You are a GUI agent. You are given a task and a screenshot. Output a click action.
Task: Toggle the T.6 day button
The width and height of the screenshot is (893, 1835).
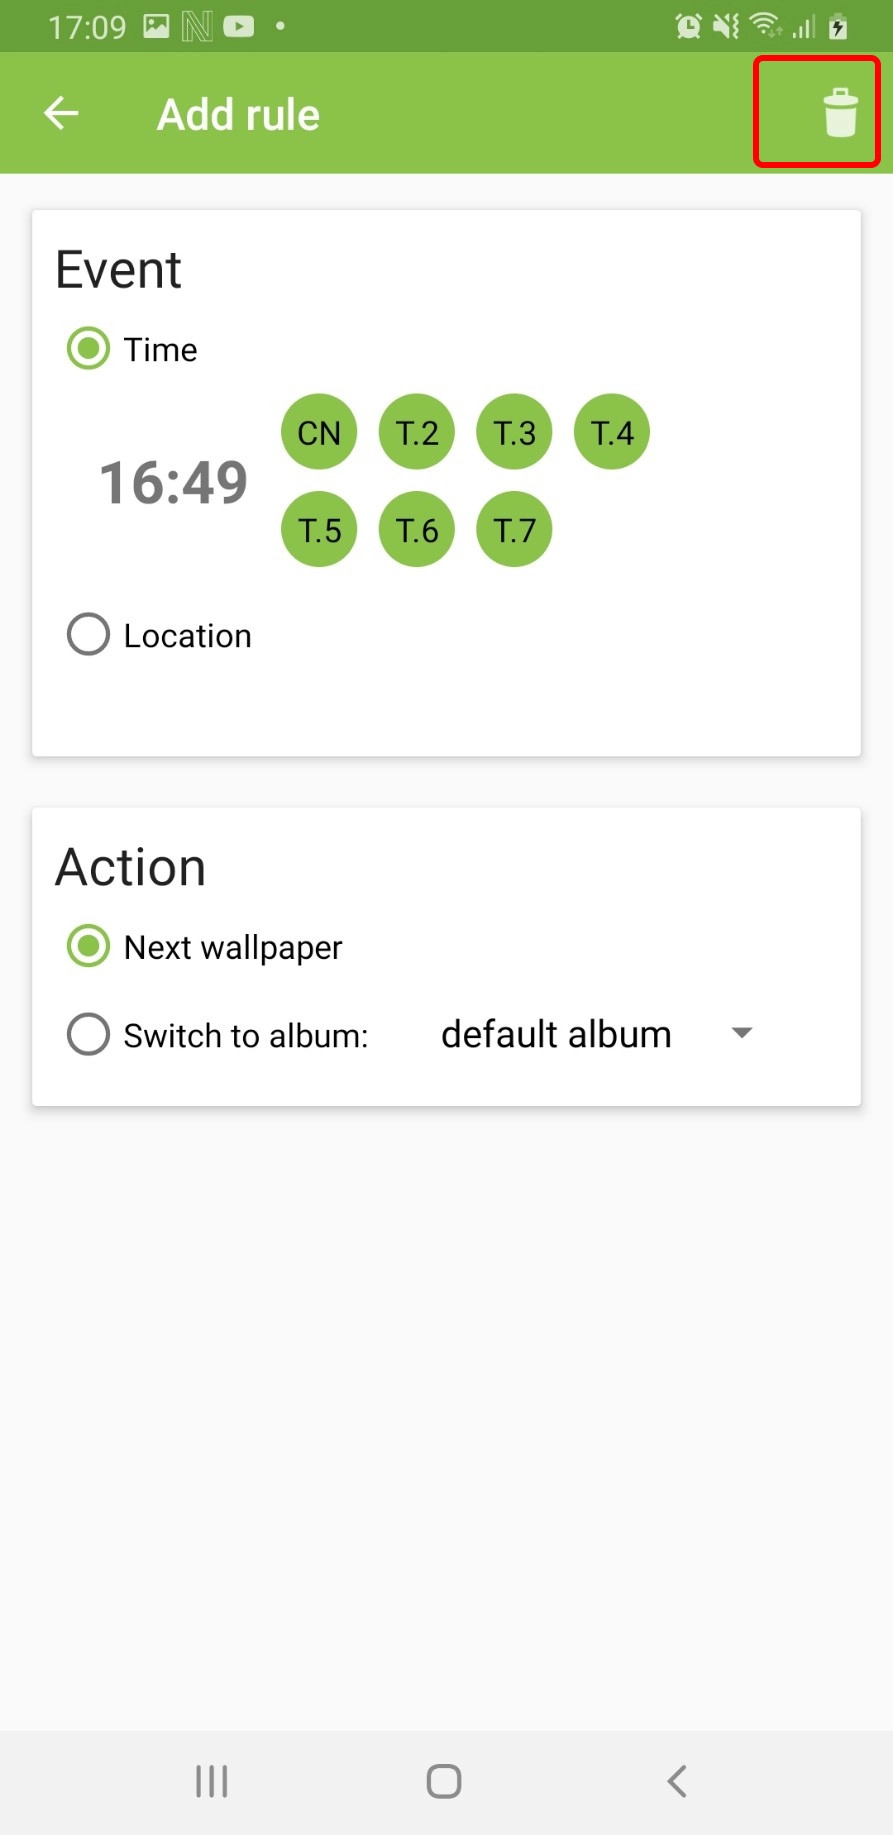pyautogui.click(x=417, y=530)
